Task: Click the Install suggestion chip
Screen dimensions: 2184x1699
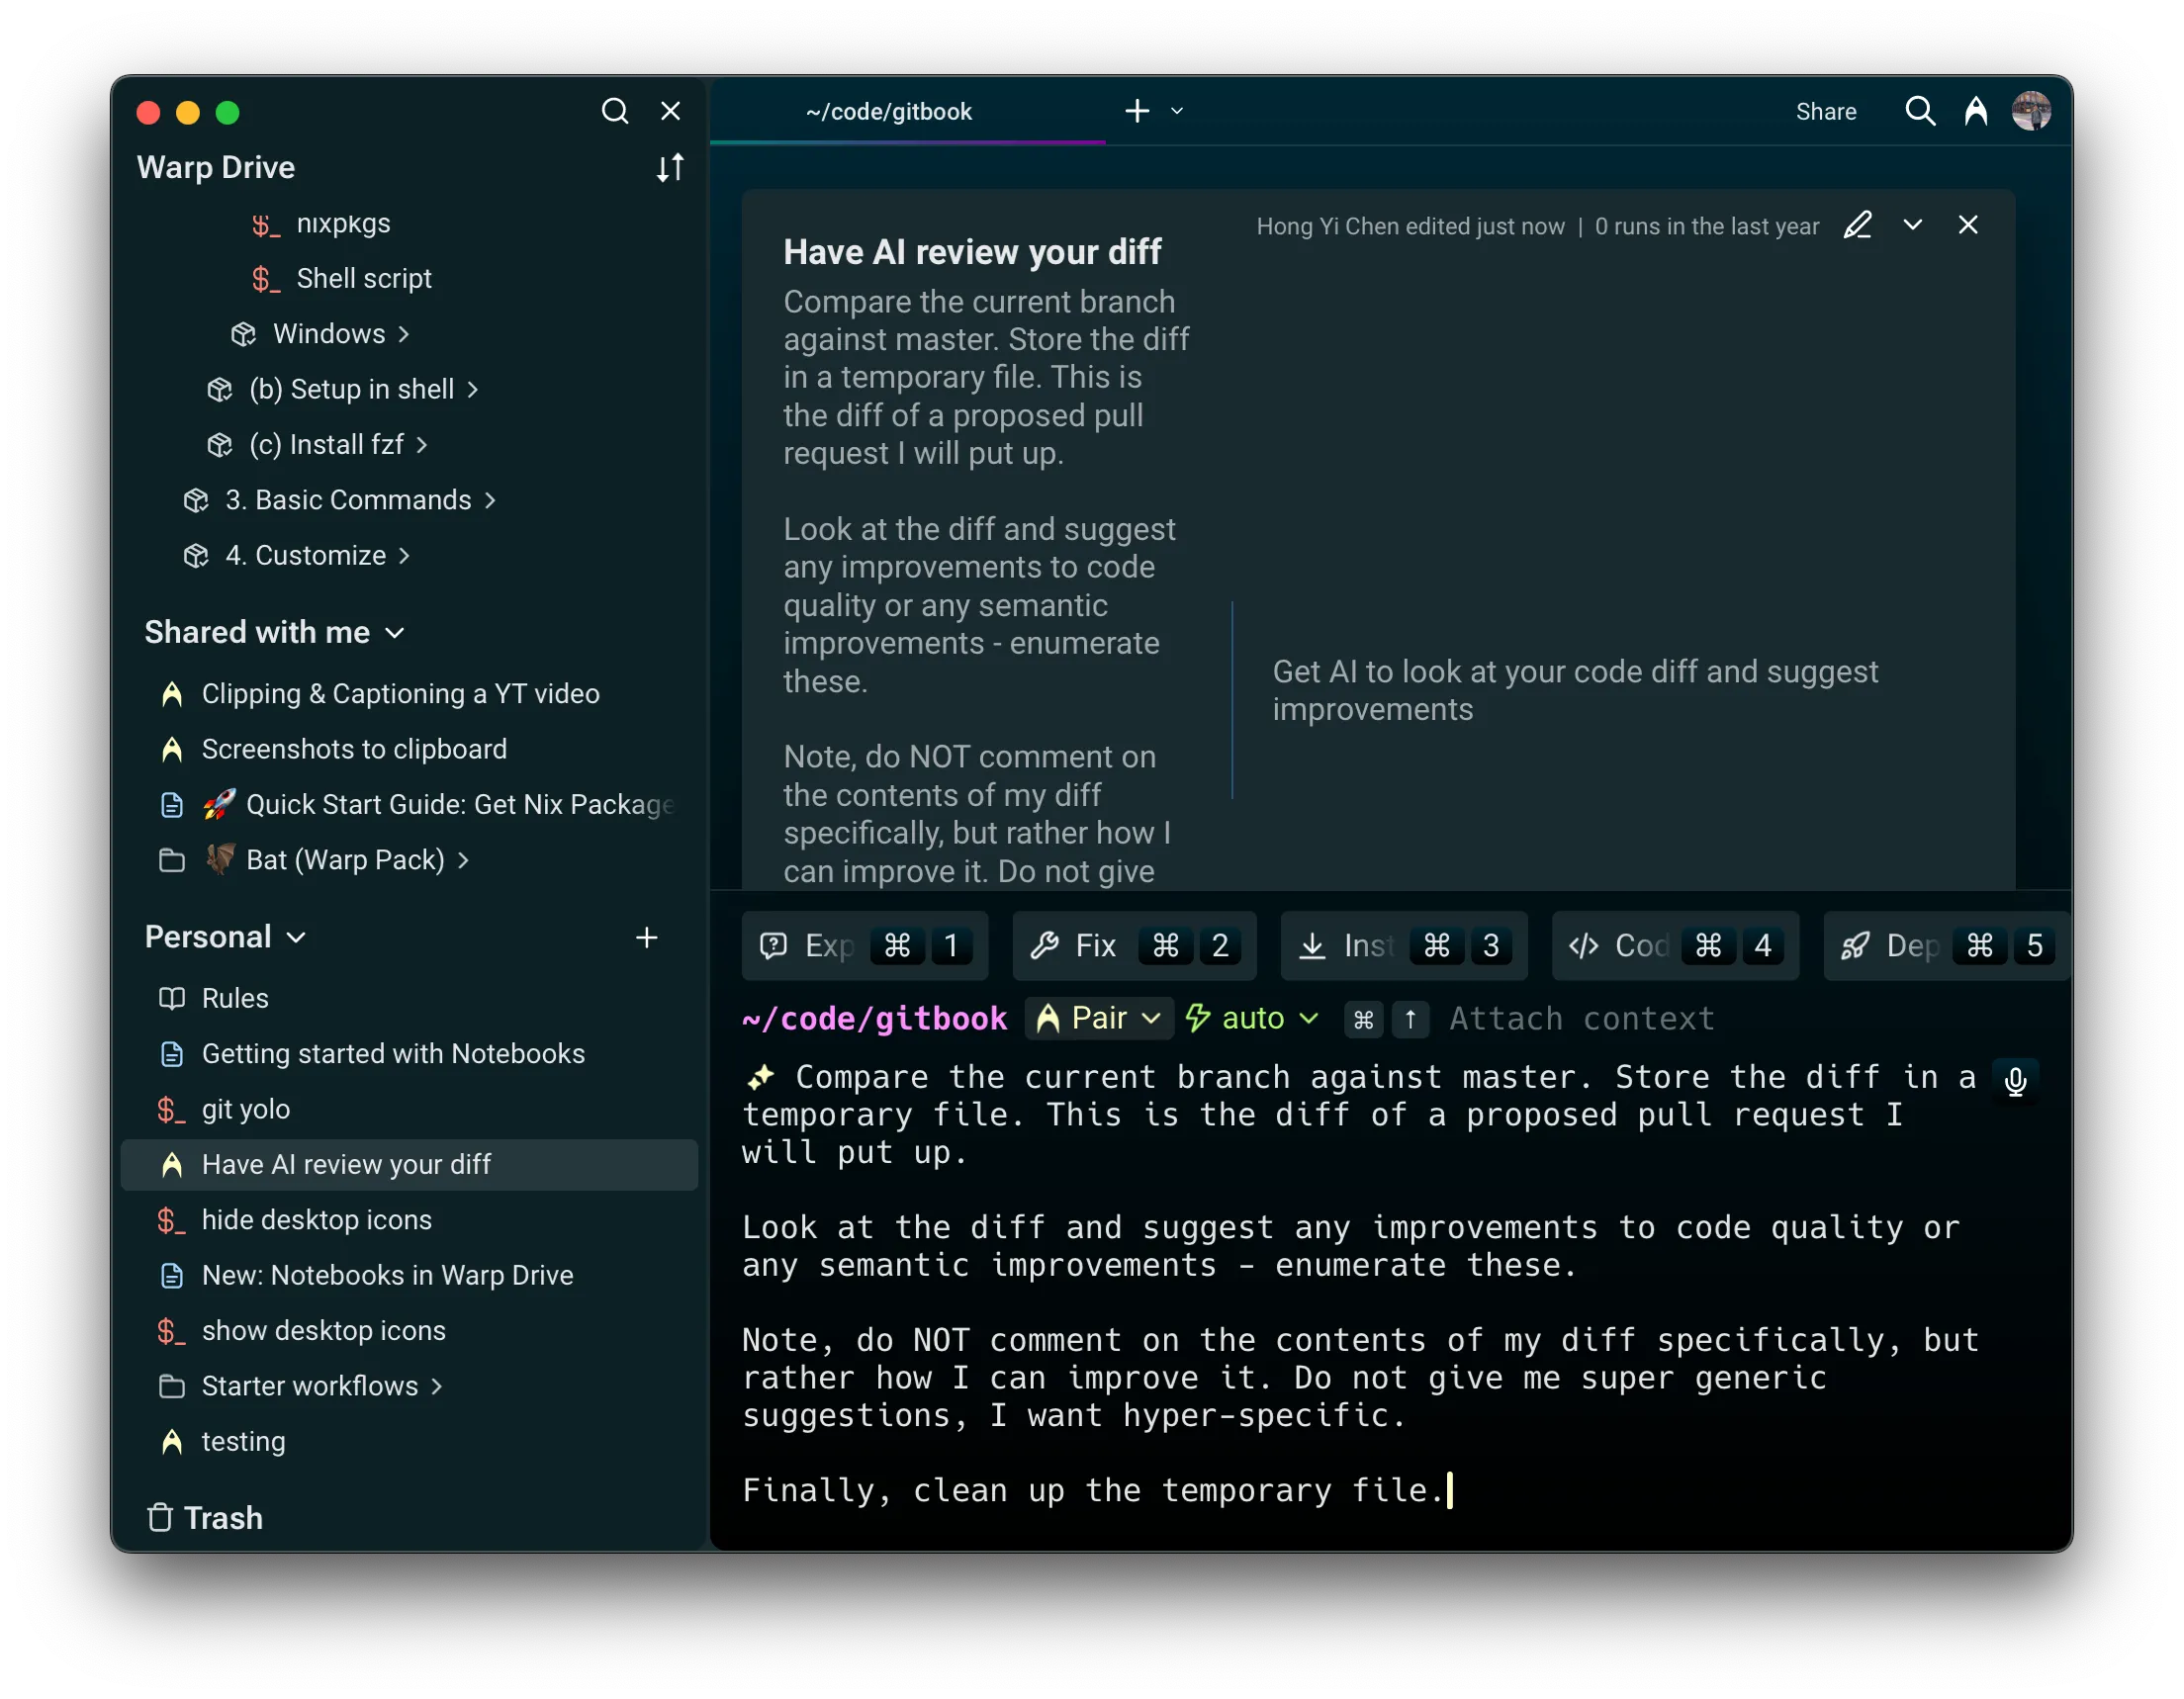Action: coord(1404,946)
